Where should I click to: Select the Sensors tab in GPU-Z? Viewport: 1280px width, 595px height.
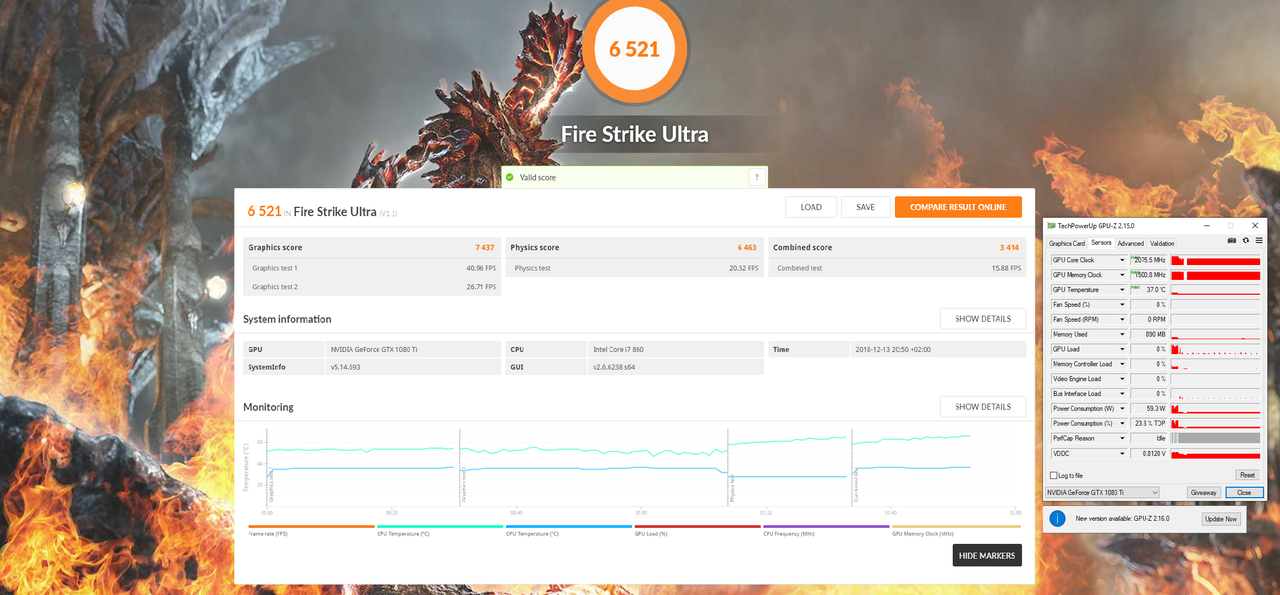click(x=1101, y=243)
